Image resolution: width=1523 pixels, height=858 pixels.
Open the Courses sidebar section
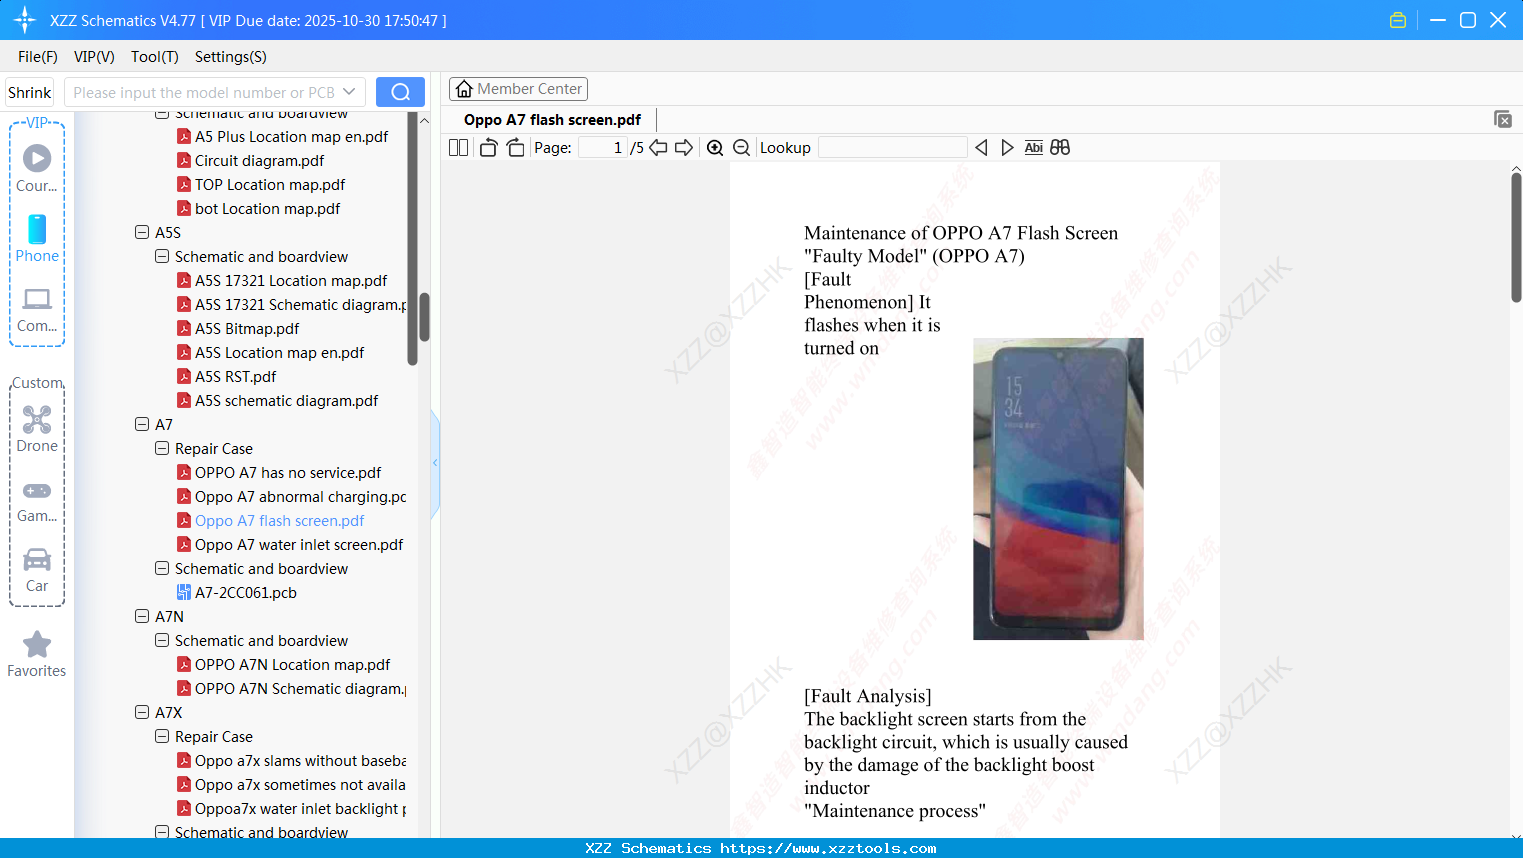tap(37, 168)
